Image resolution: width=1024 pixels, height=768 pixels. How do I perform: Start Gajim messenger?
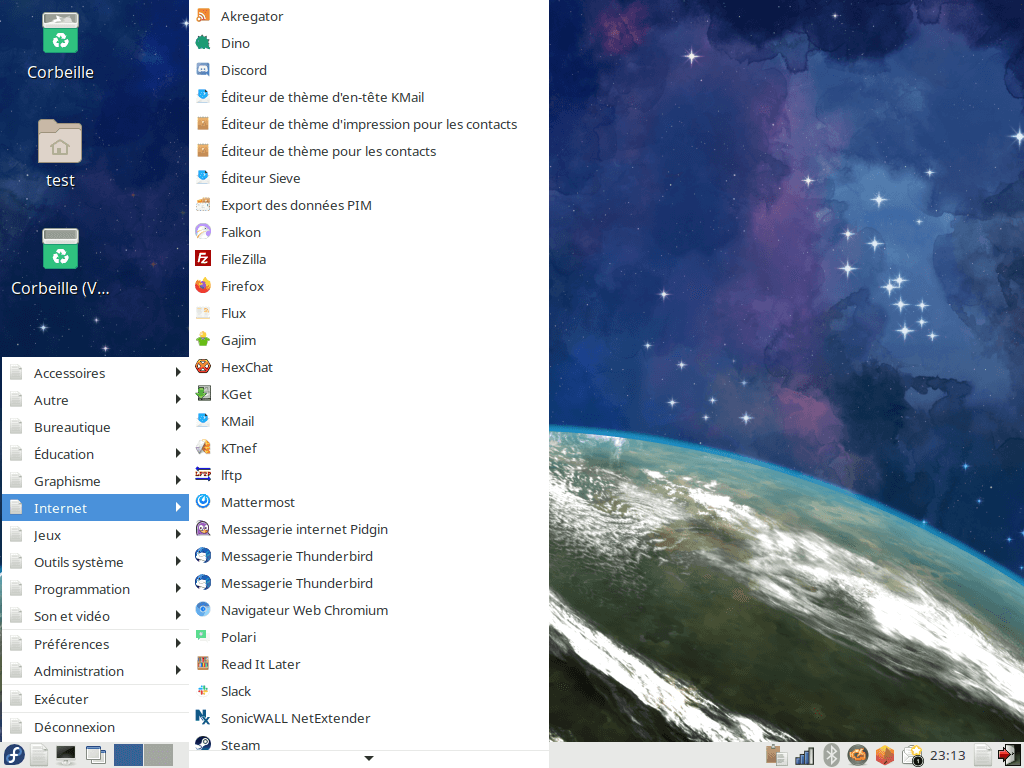tap(368, 340)
